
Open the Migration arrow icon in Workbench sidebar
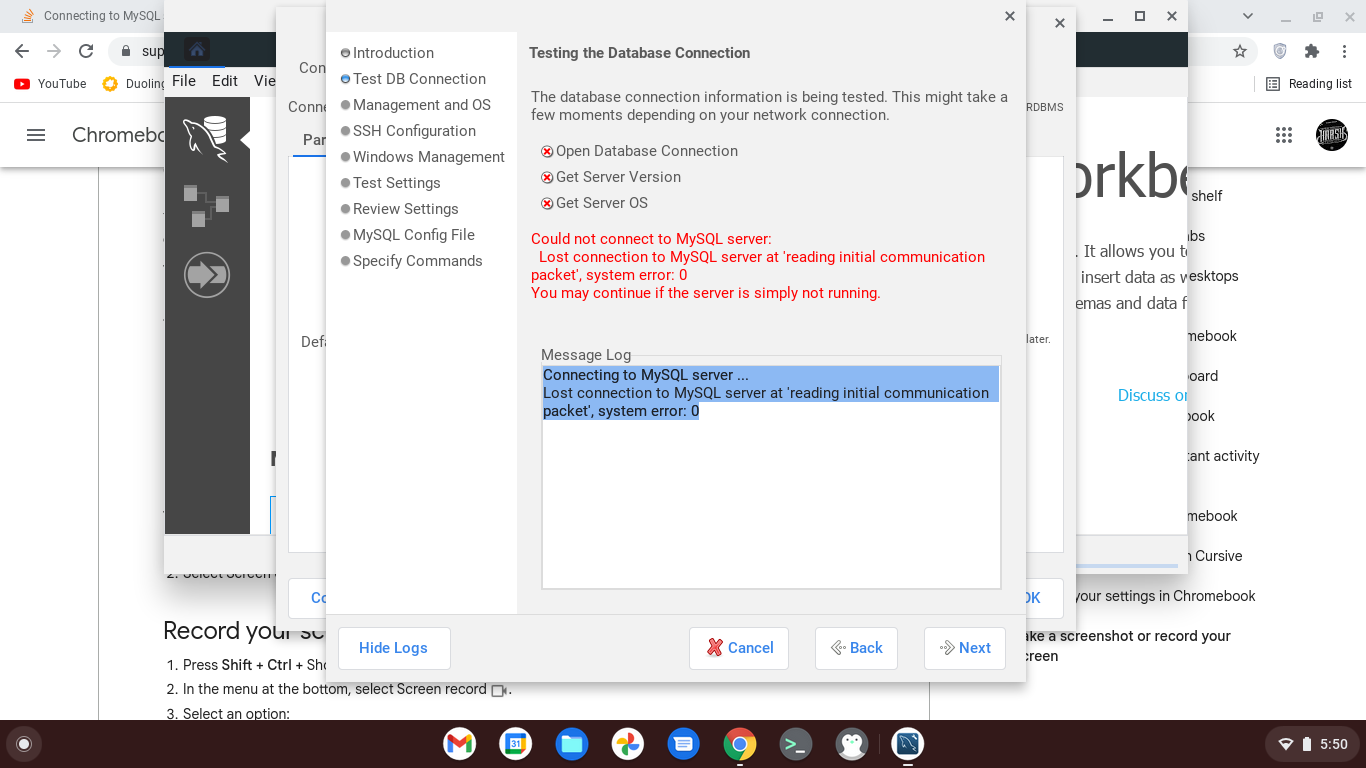pyautogui.click(x=207, y=274)
